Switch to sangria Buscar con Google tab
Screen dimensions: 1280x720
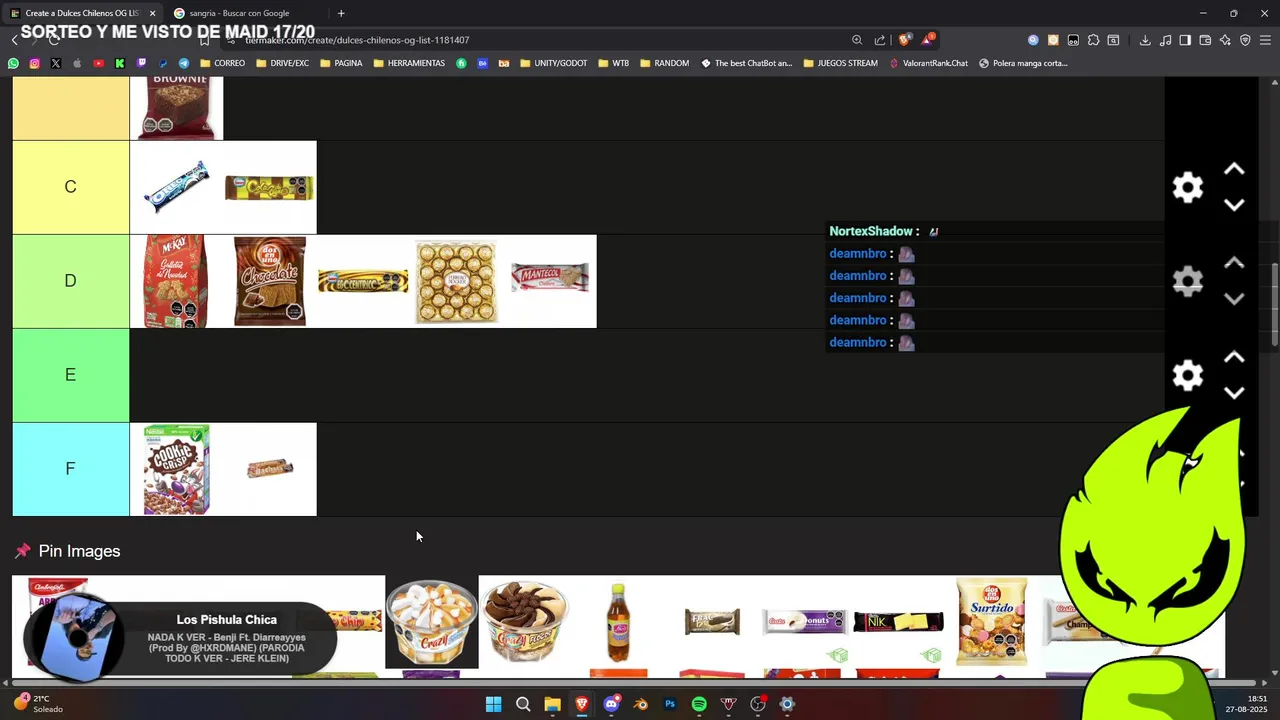point(240,13)
